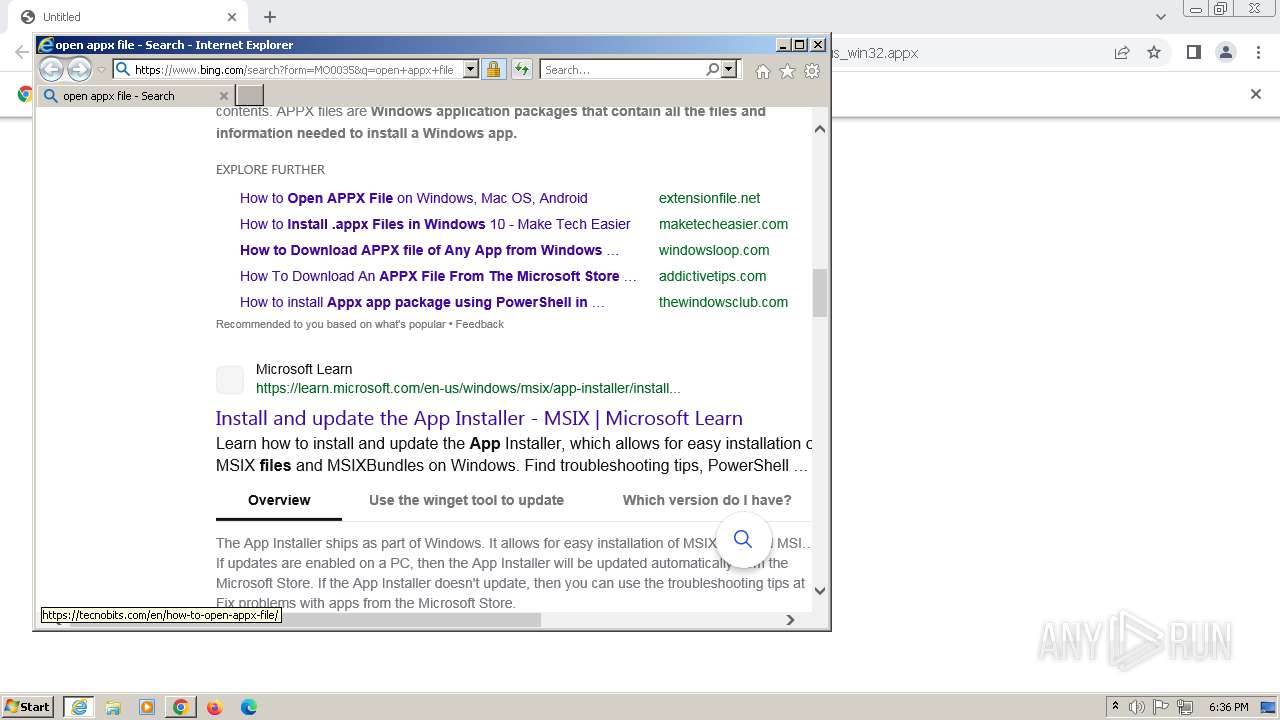1280x720 pixels.
Task: Close the 'Untitled' Chrome tab
Action: pos(232,17)
